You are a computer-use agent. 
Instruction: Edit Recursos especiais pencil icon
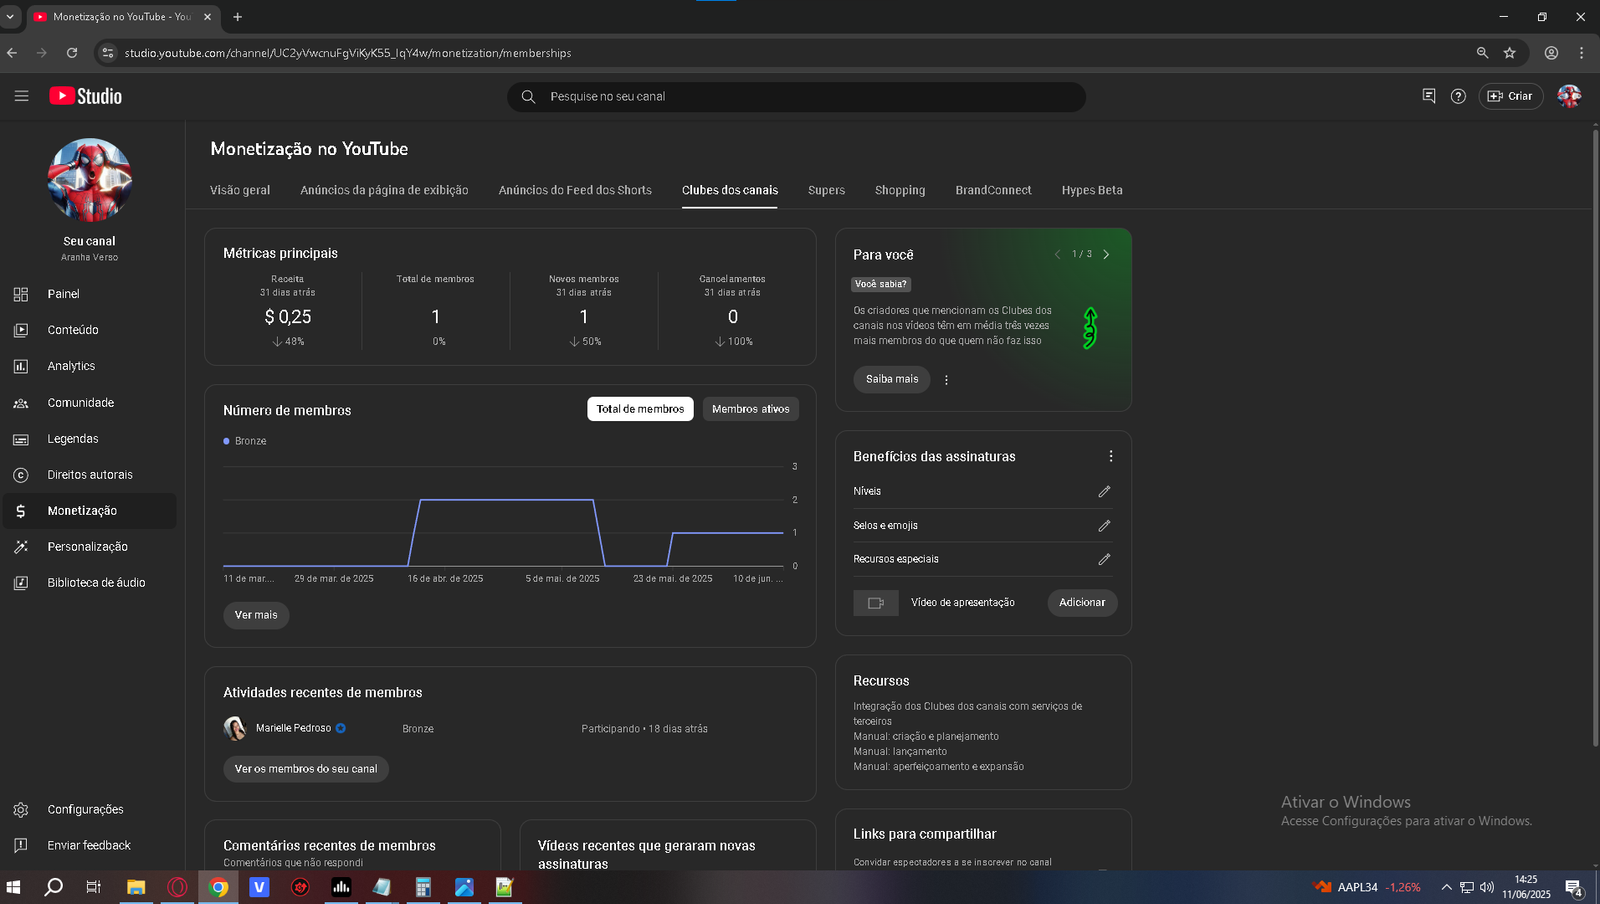pyautogui.click(x=1104, y=560)
